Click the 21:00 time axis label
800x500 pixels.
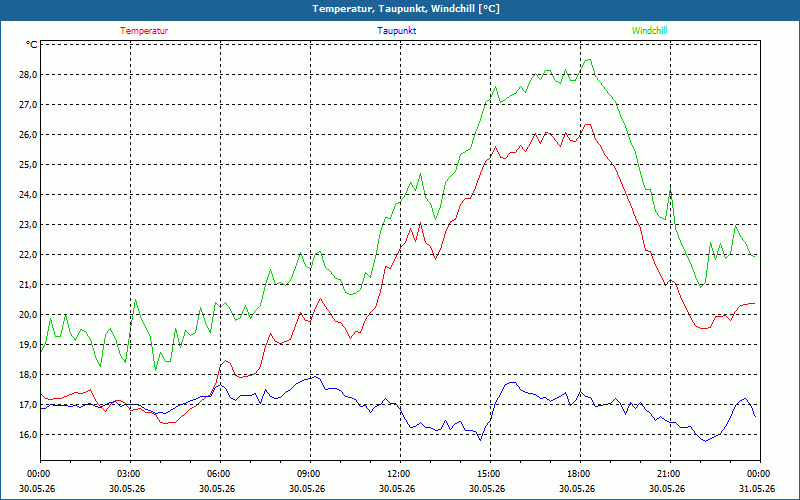pyautogui.click(x=670, y=474)
